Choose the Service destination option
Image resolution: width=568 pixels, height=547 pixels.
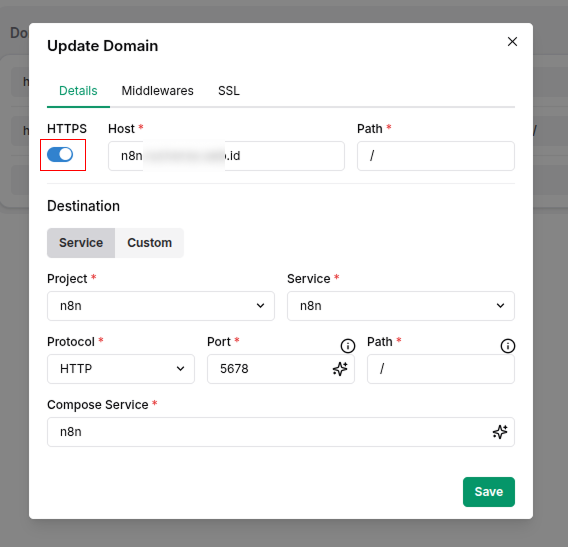pos(81,243)
